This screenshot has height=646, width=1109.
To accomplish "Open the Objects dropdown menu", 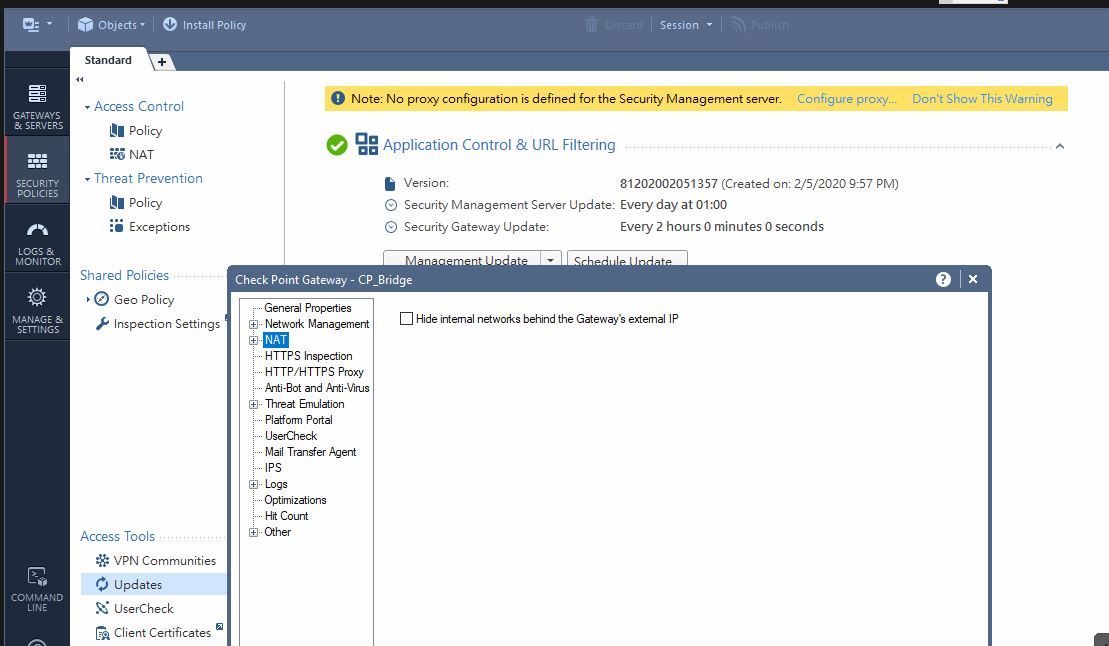I will (x=112, y=25).
